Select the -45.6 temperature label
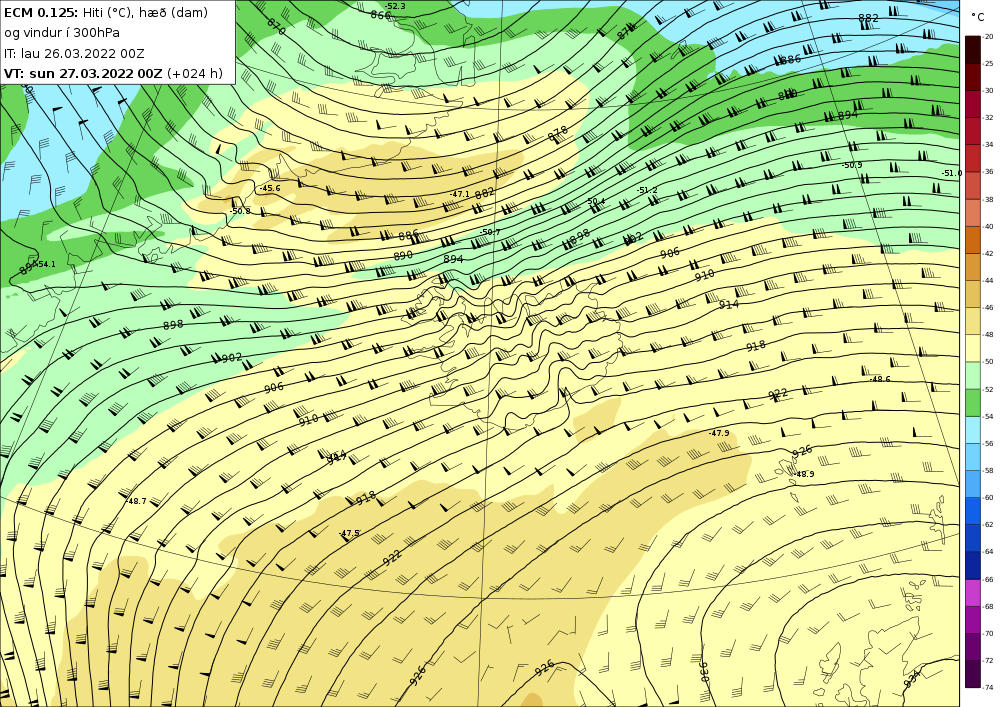The image size is (1000, 707). (x=270, y=188)
